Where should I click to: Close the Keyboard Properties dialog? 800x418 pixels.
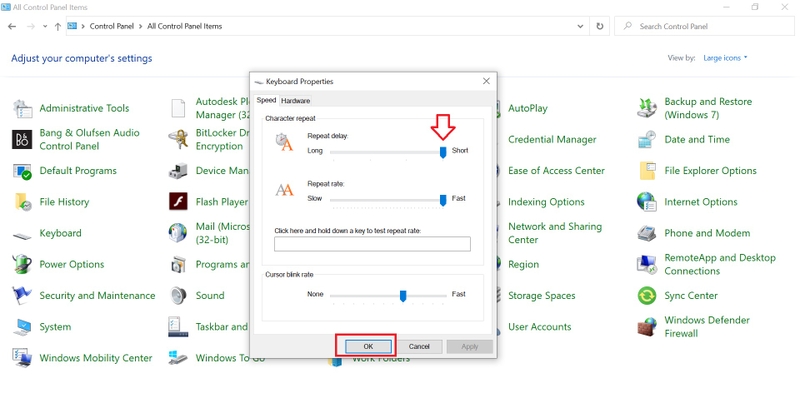tap(486, 81)
